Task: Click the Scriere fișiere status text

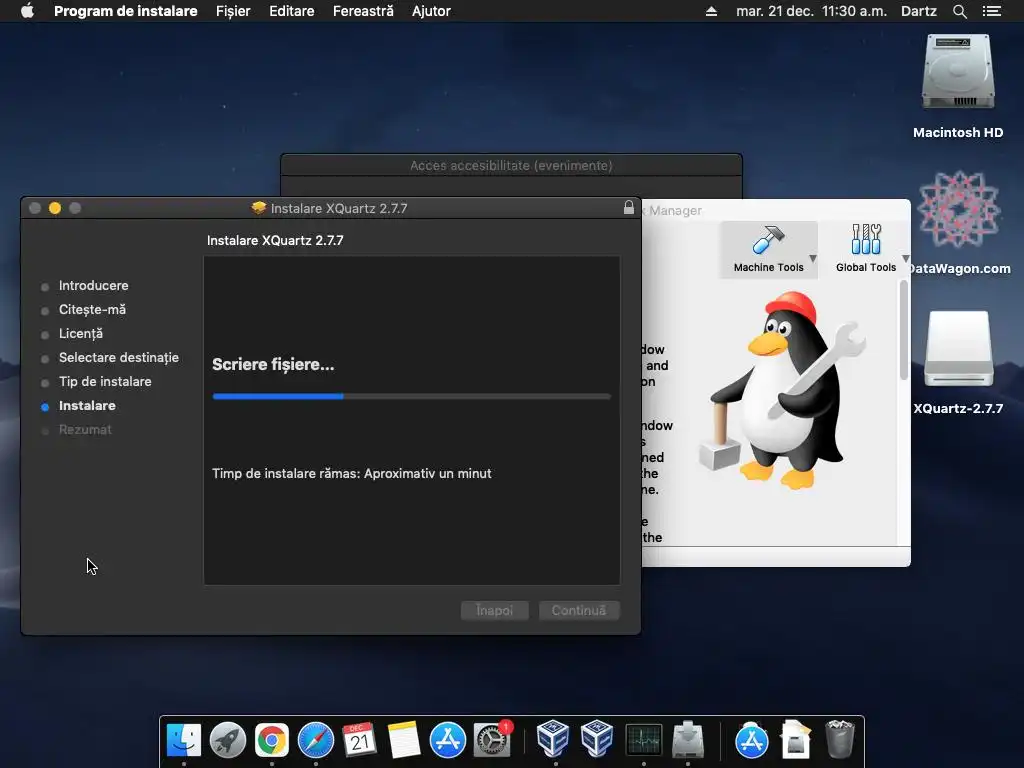Action: (273, 364)
